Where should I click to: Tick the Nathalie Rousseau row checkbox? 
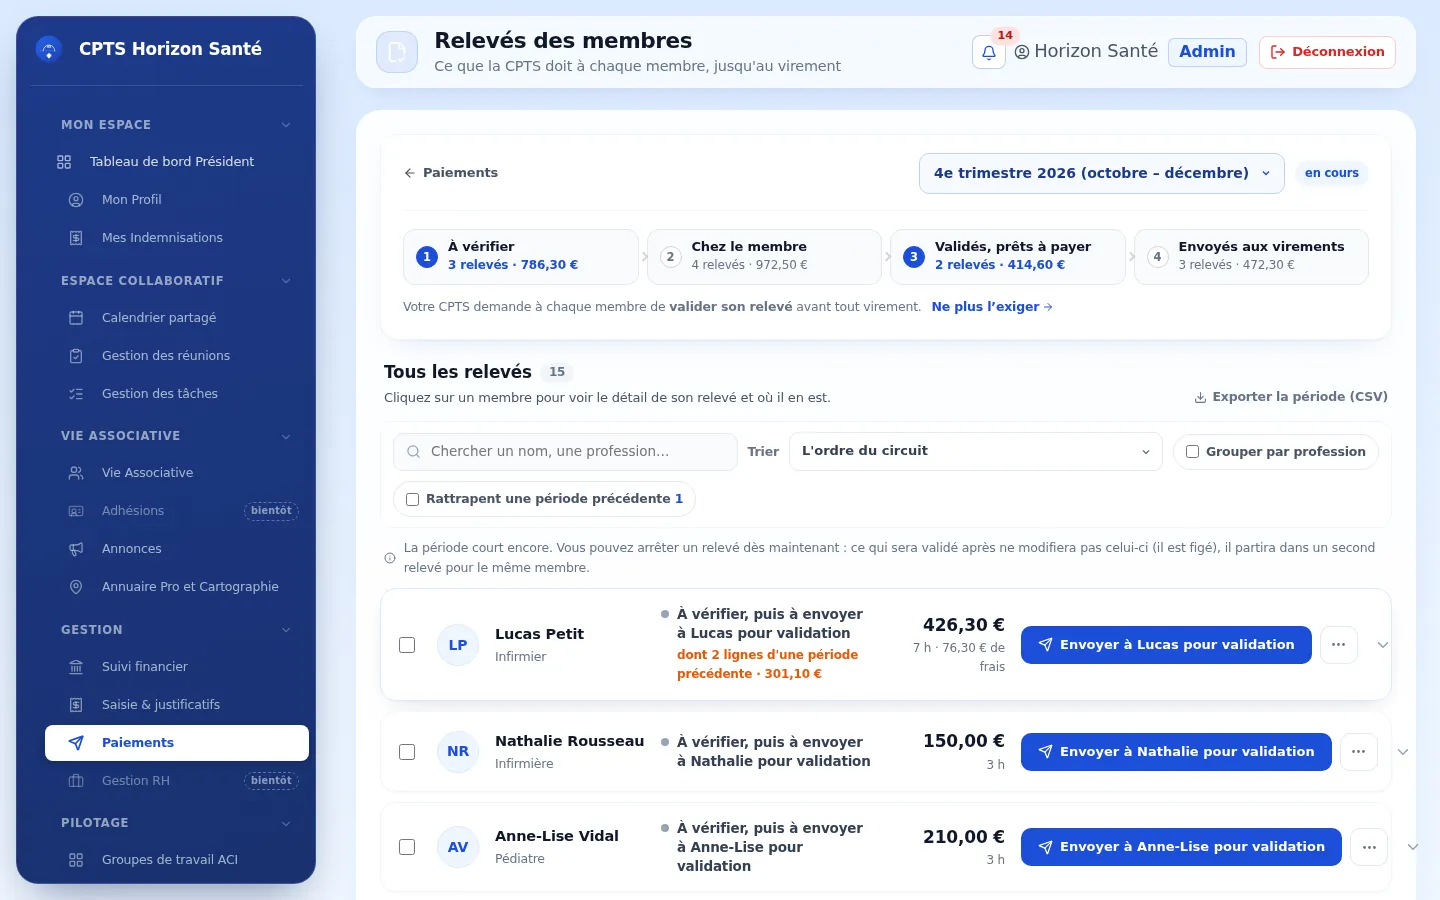407,752
